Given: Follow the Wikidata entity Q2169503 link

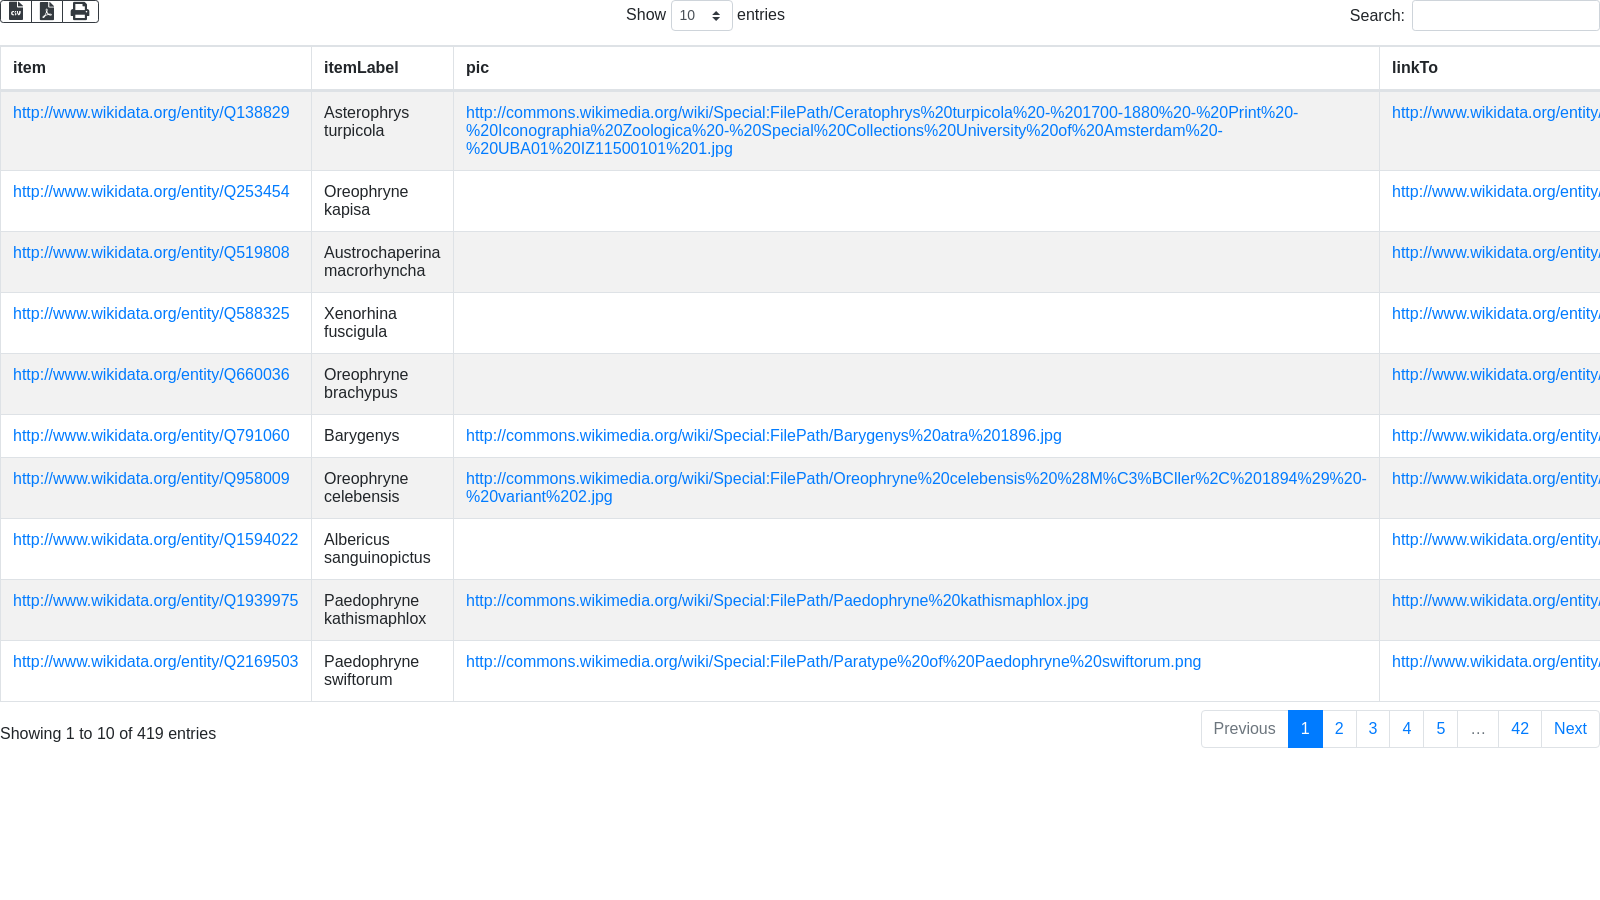Looking at the screenshot, I should (155, 662).
